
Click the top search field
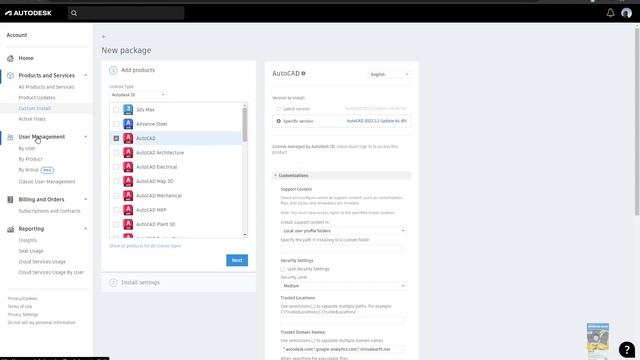coord(126,13)
